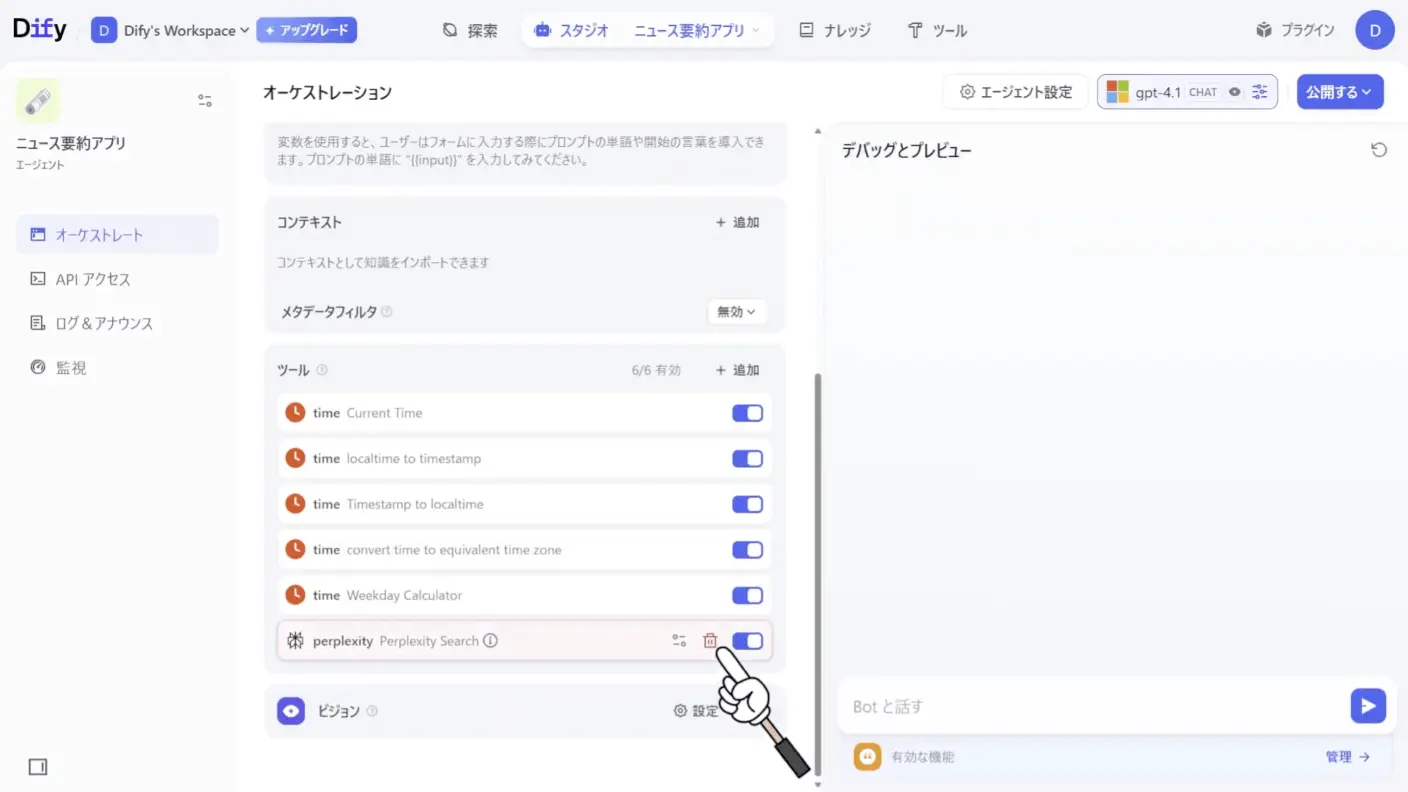Viewport: 1408px width, 792px height.
Task: Click the Bot と話す input field
Action: pos(1000,706)
